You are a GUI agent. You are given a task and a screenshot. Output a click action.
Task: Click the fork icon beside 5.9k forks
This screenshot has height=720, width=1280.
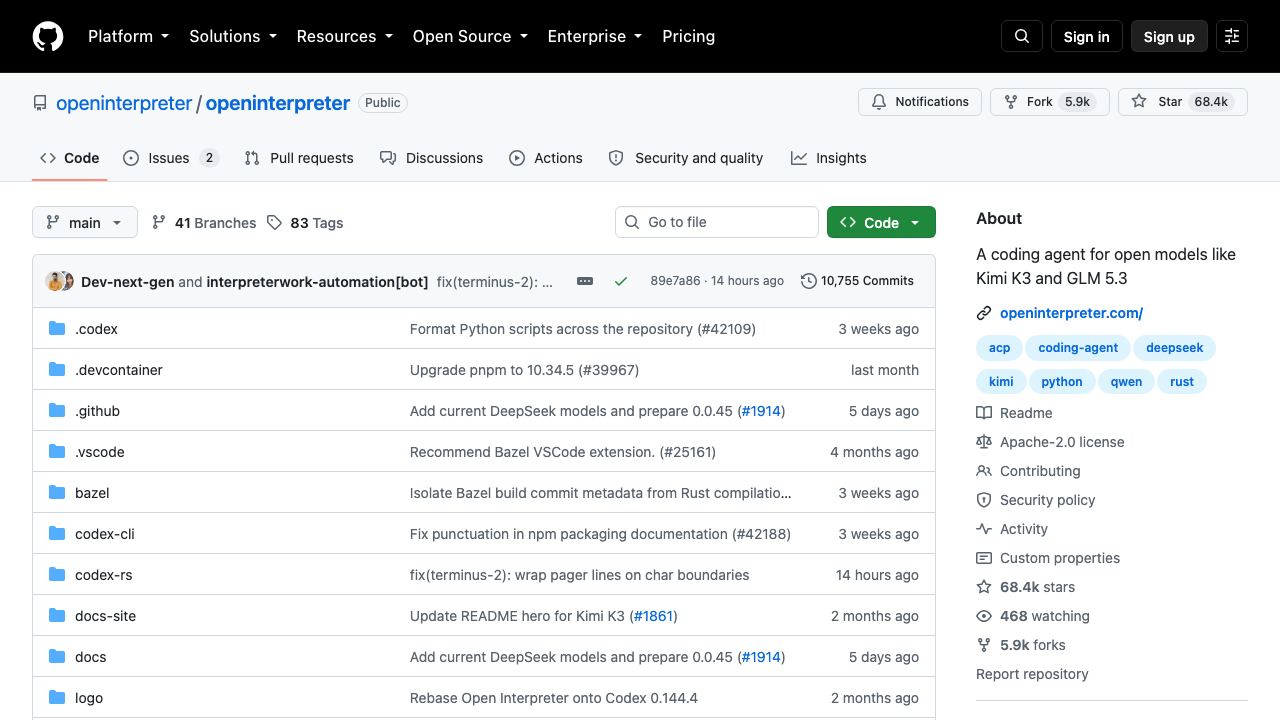point(984,645)
